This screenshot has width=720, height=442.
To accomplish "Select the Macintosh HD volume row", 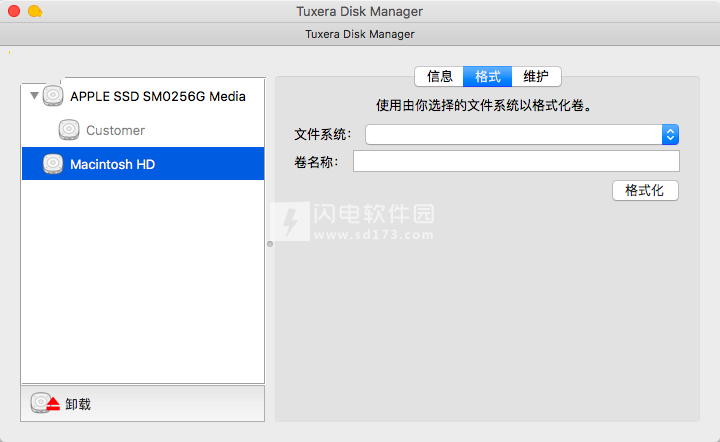I will coord(143,164).
